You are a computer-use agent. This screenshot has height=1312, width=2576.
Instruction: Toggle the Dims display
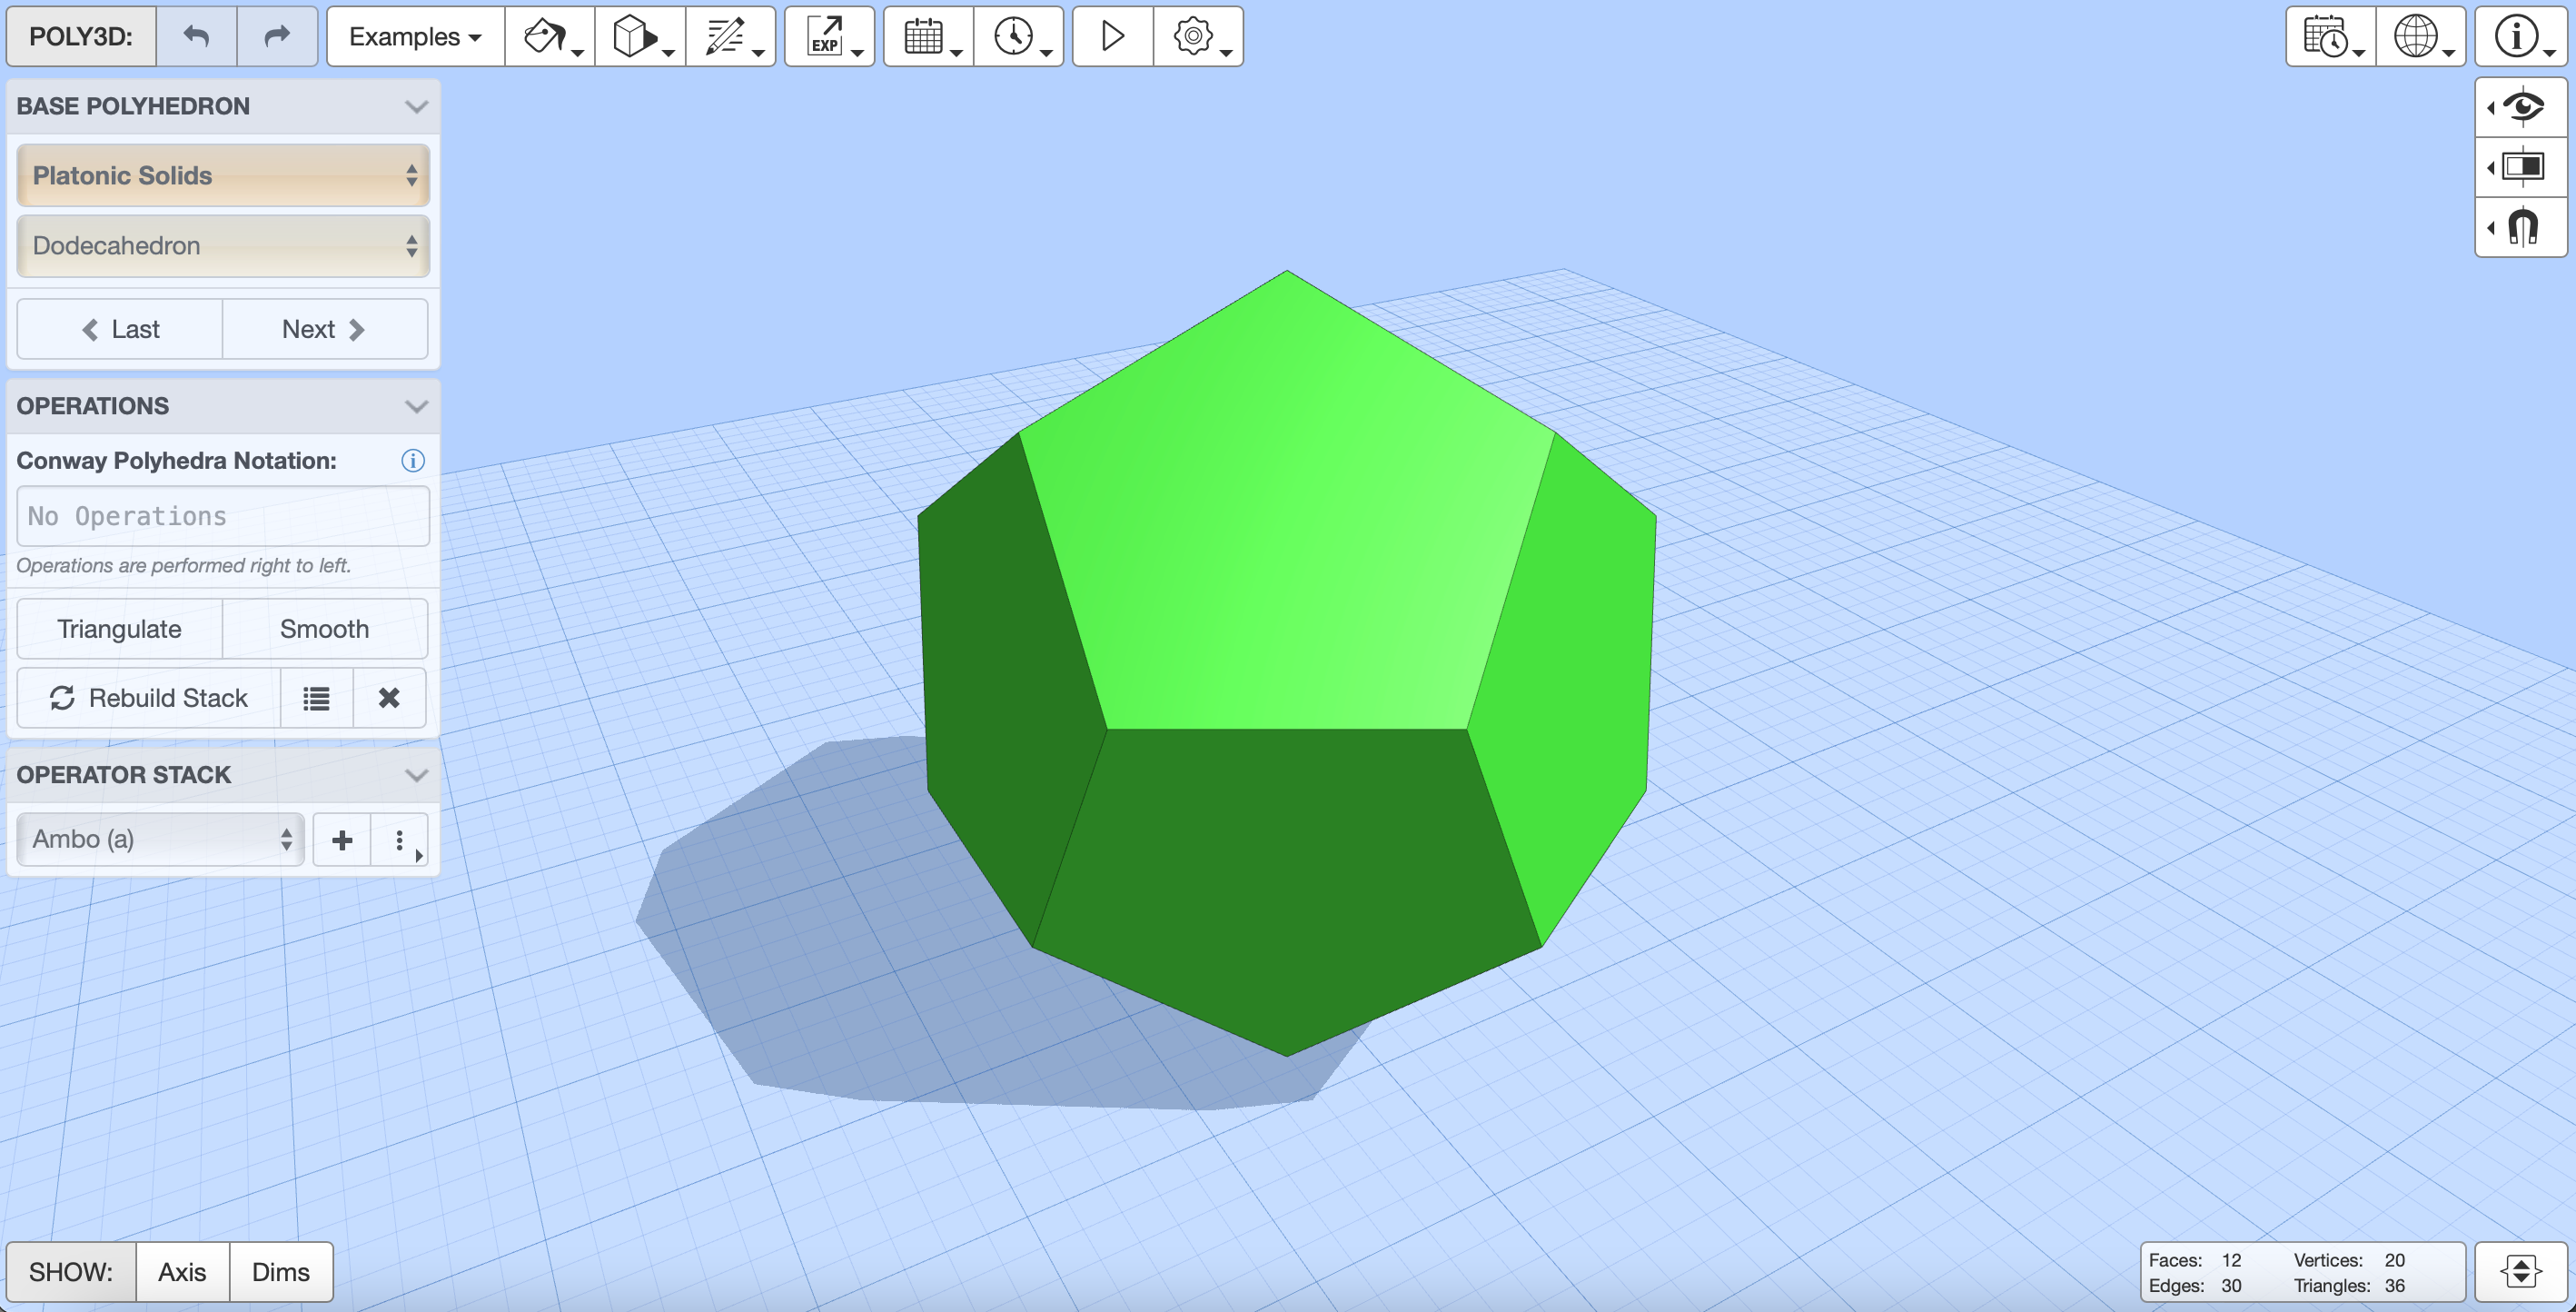tap(281, 1271)
